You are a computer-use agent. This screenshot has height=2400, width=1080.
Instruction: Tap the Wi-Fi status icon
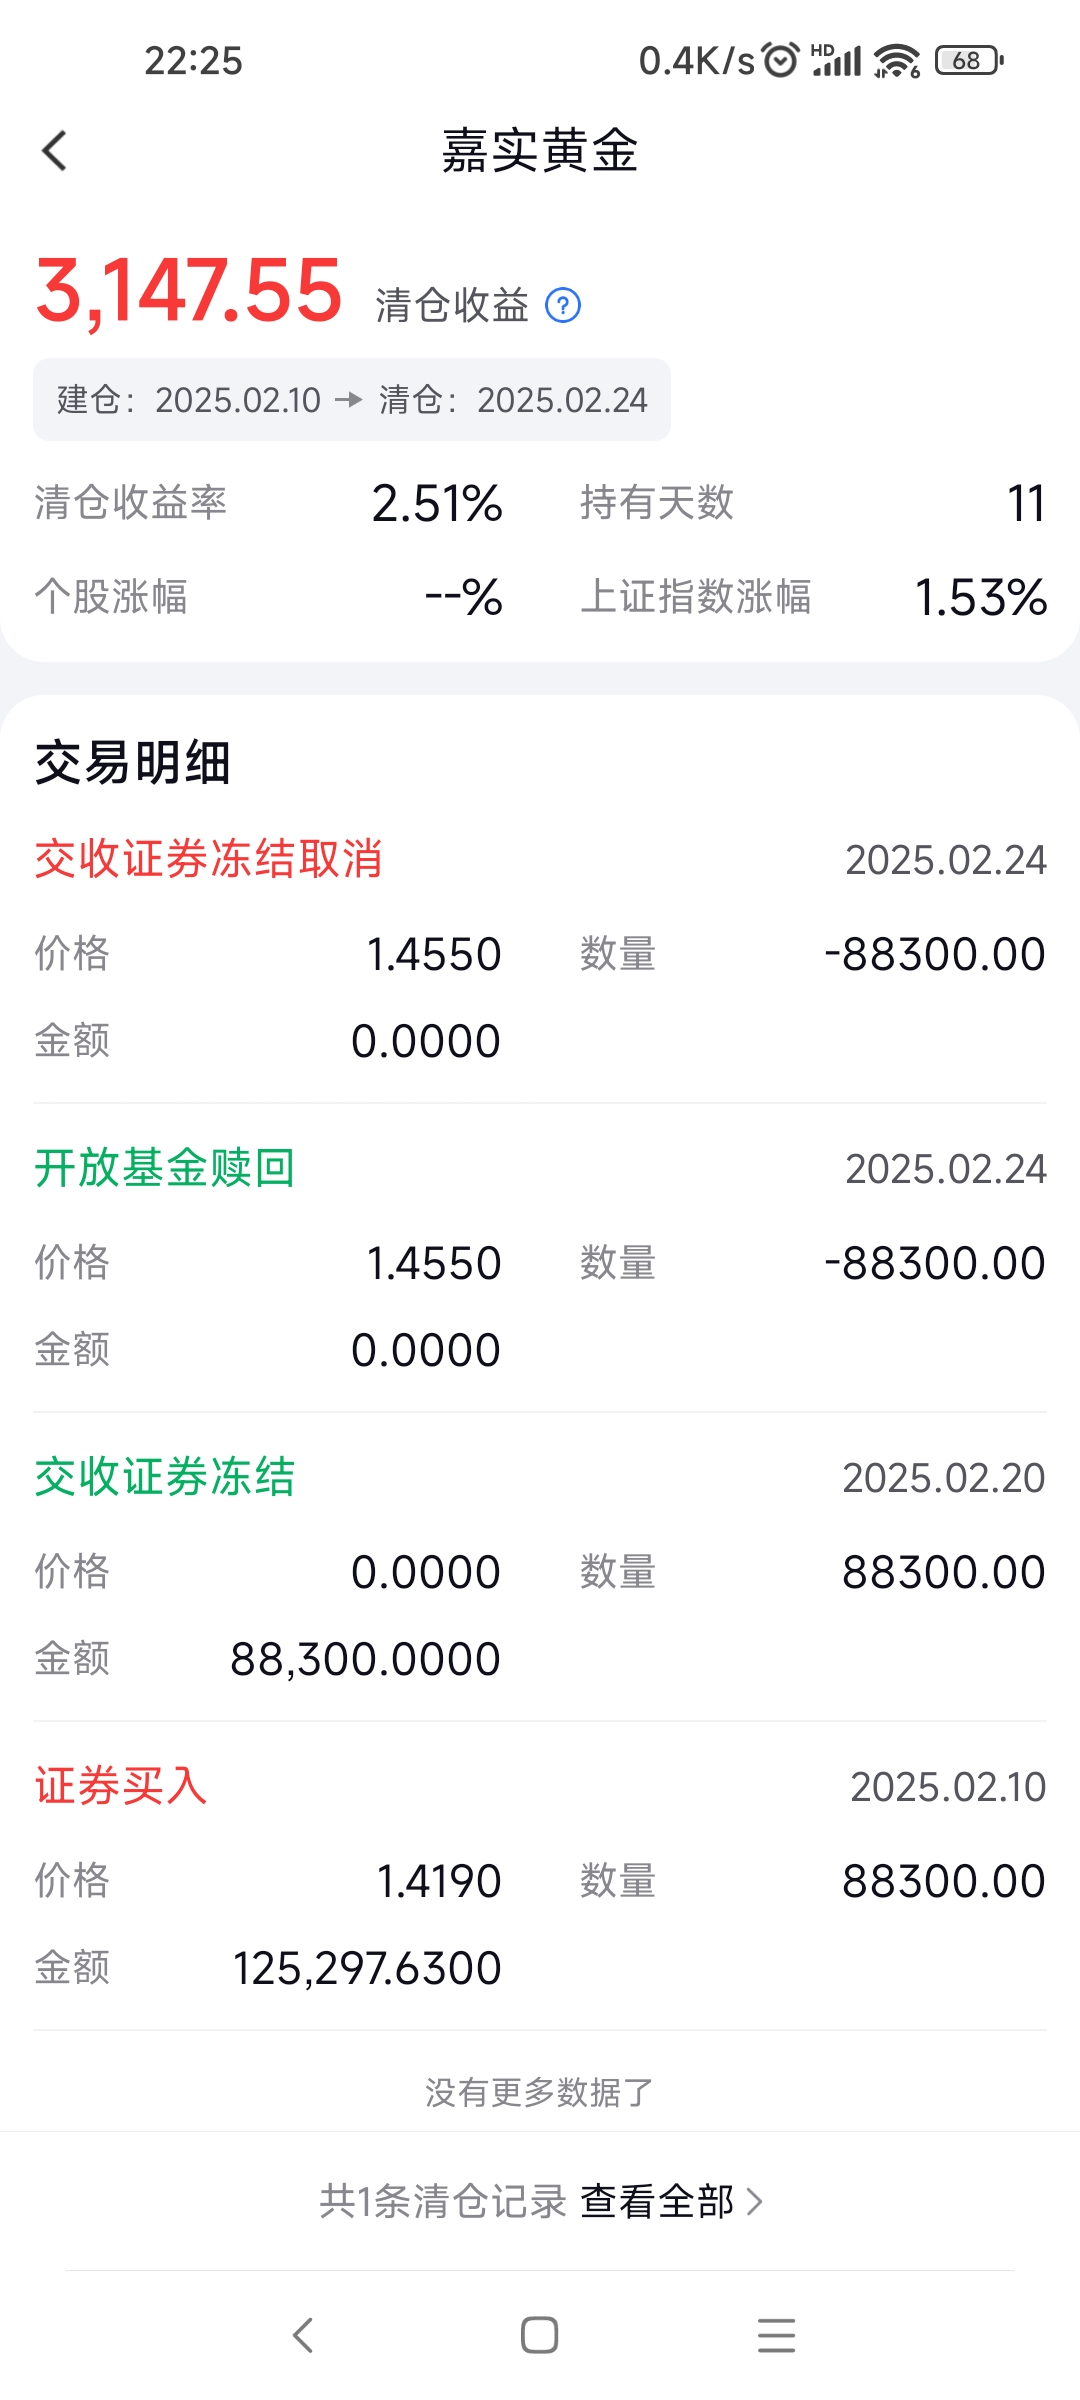(x=897, y=61)
